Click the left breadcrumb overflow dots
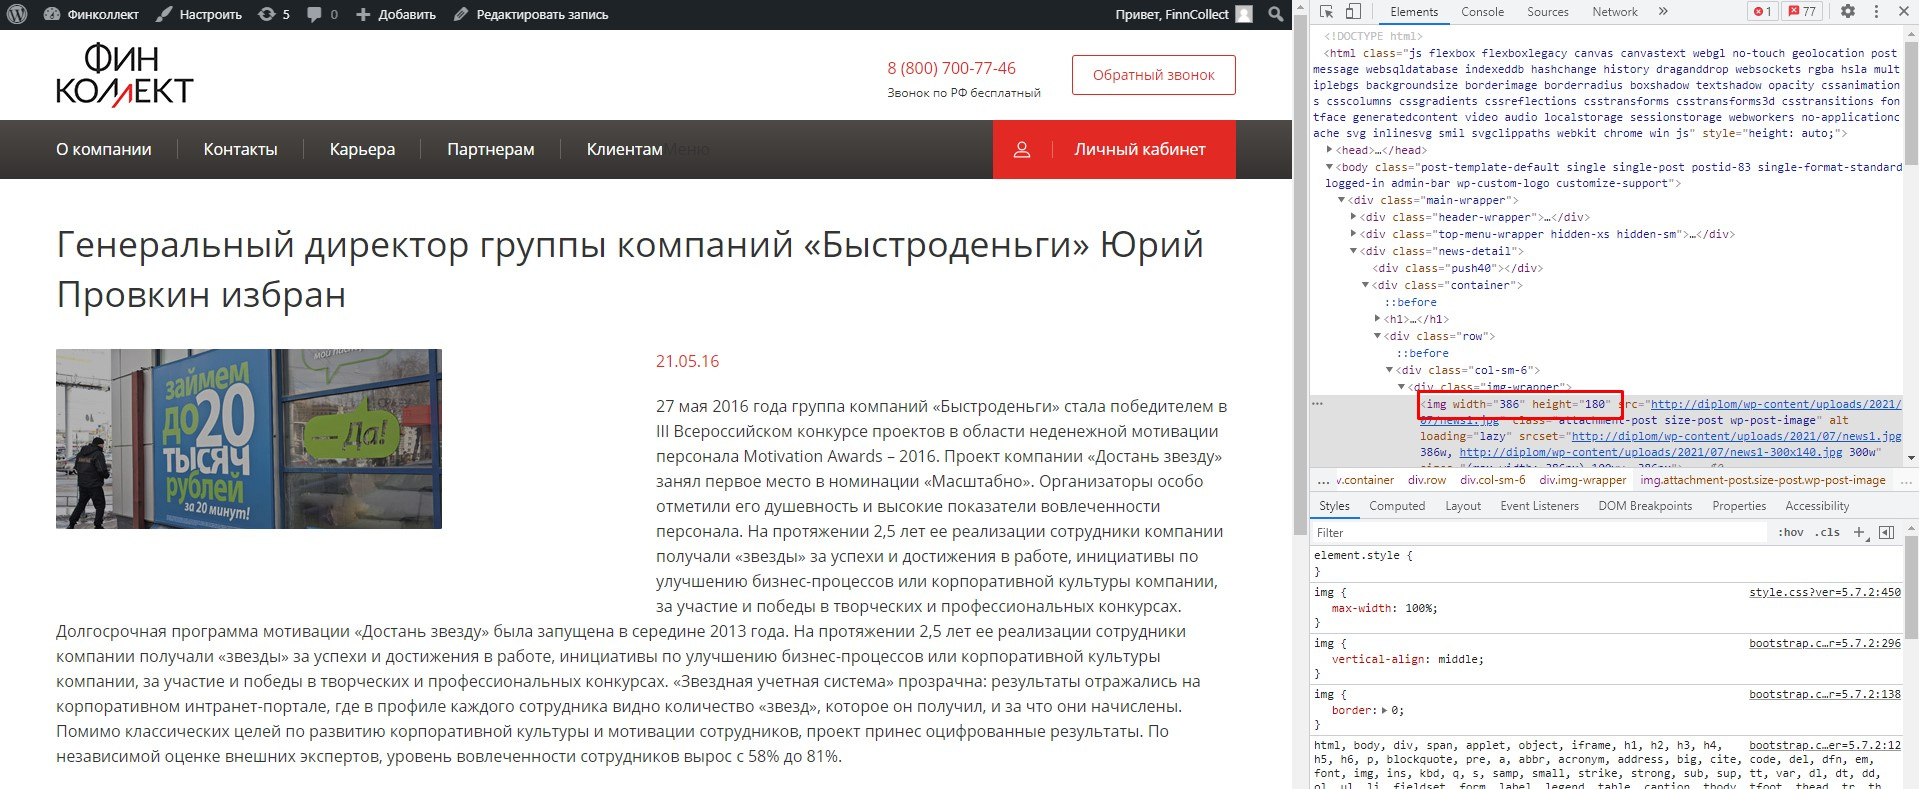The image size is (1919, 789). point(1323,480)
